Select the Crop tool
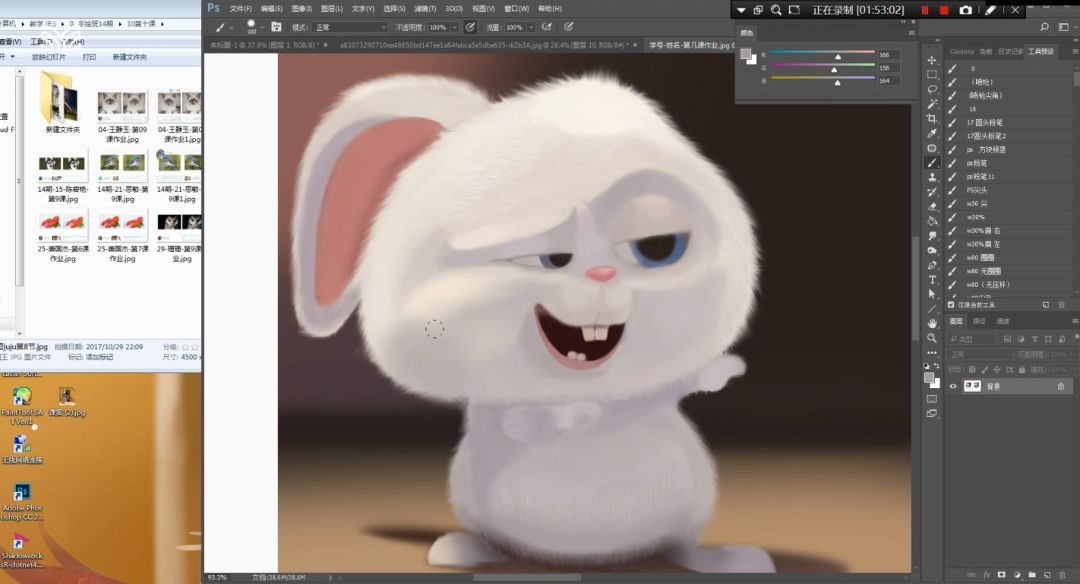This screenshot has width=1080, height=584. pos(932,118)
